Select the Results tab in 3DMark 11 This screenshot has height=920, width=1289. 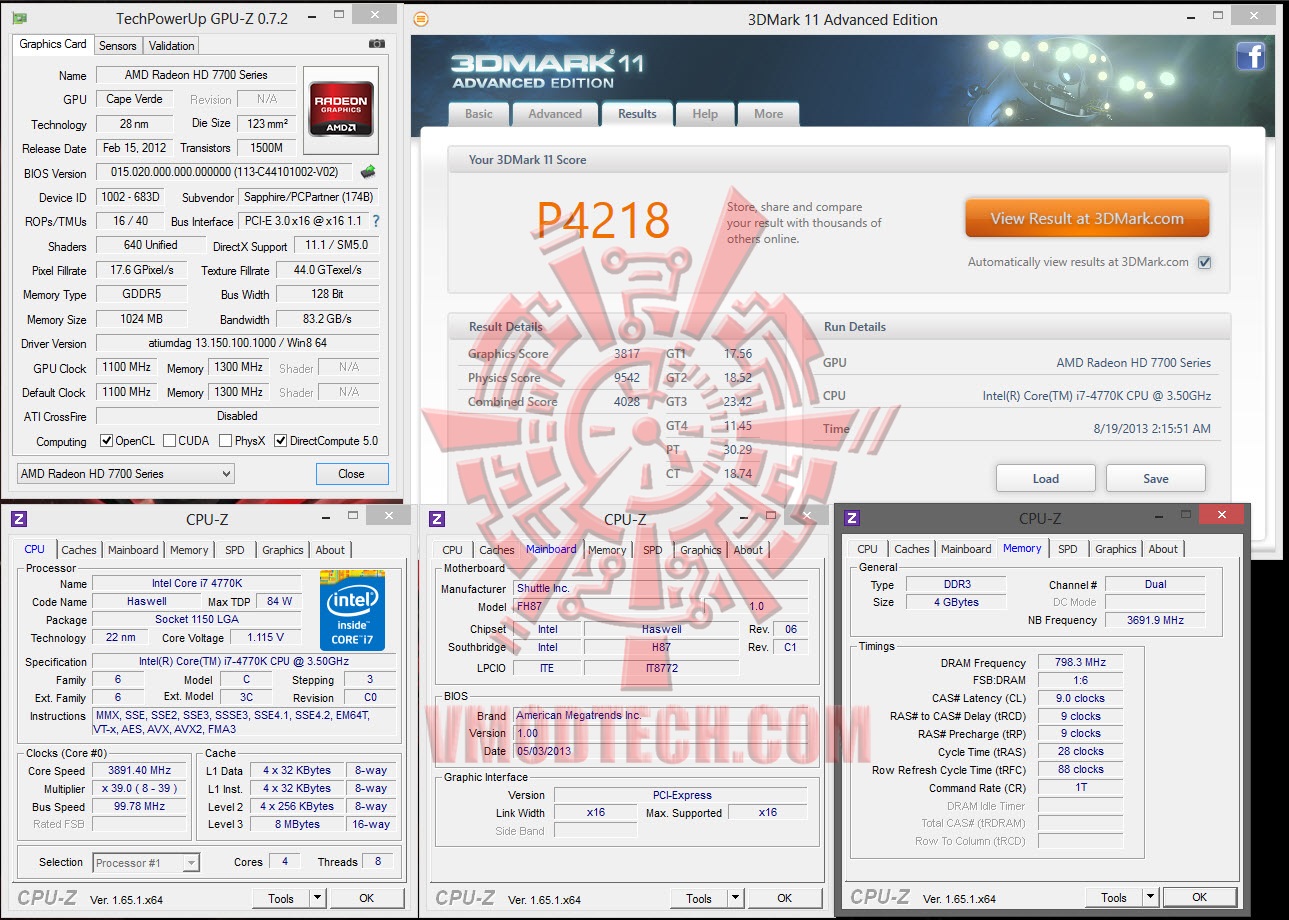point(637,113)
